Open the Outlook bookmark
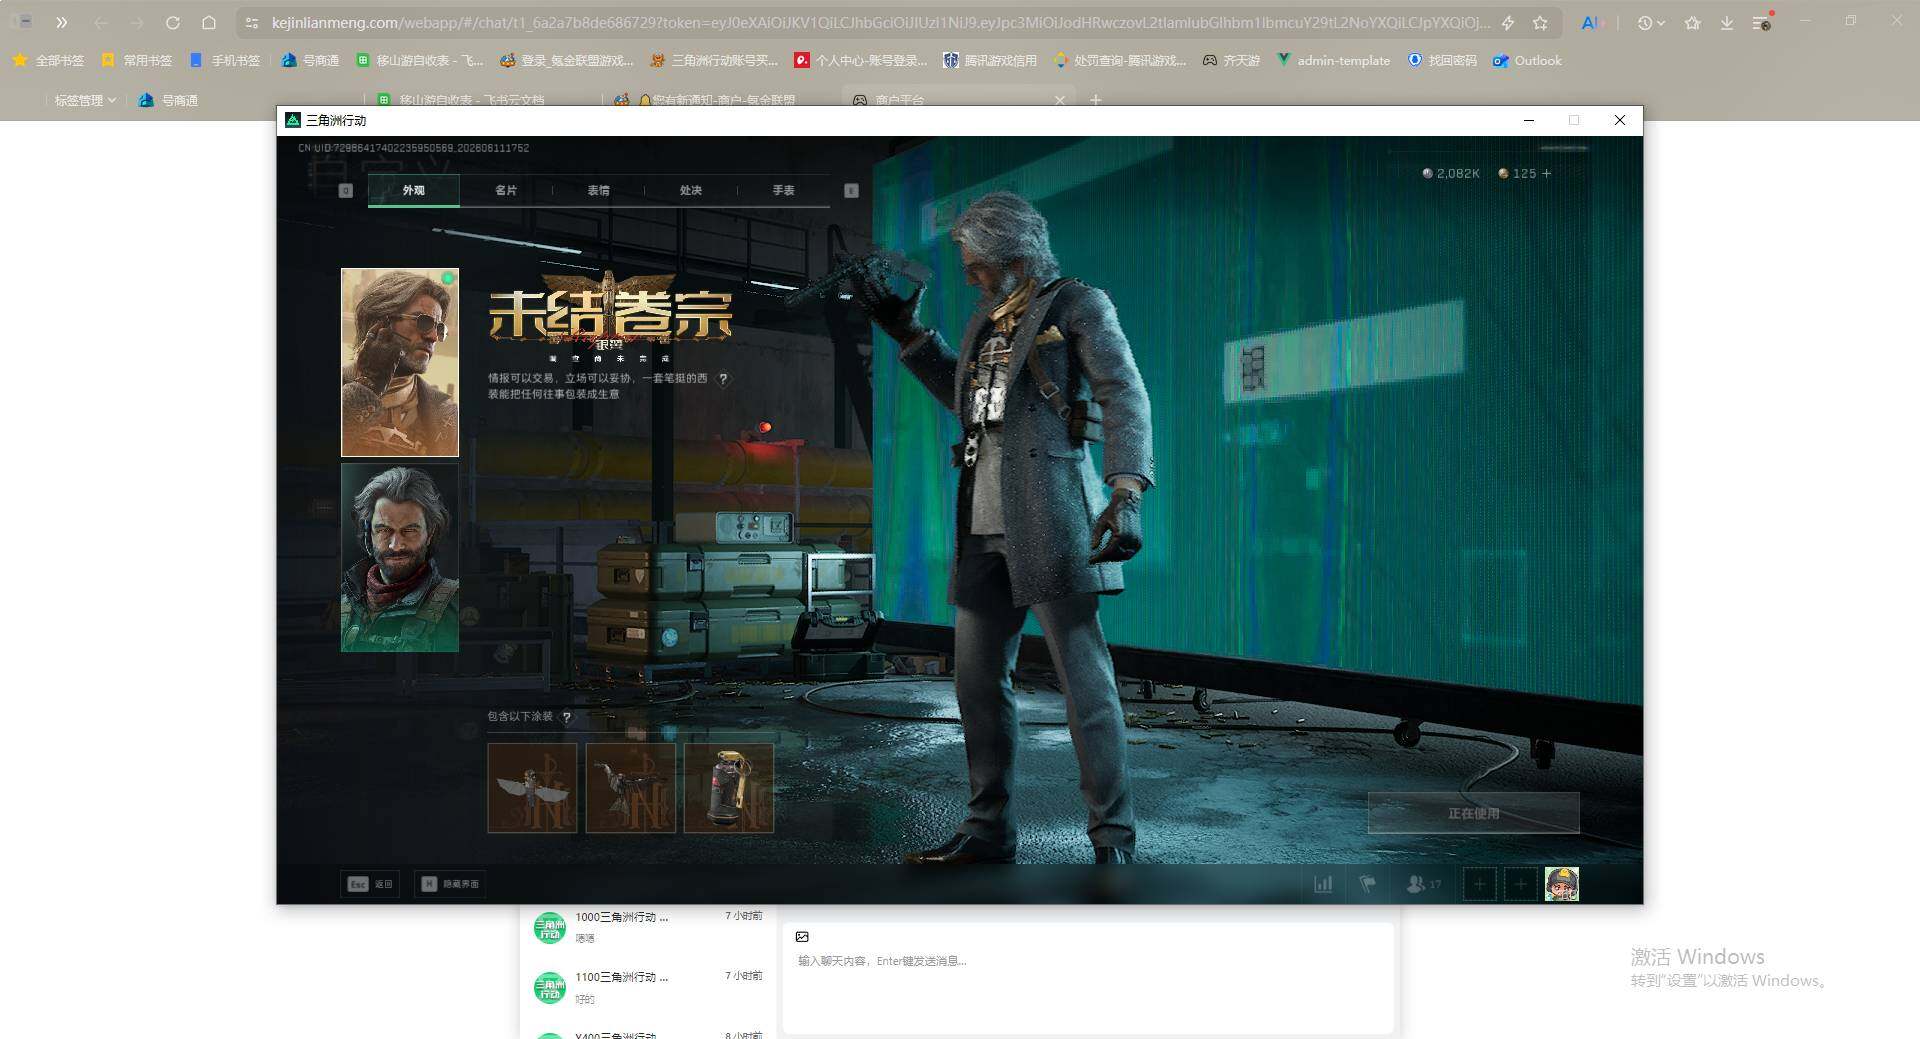This screenshot has height=1039, width=1920. point(1527,61)
